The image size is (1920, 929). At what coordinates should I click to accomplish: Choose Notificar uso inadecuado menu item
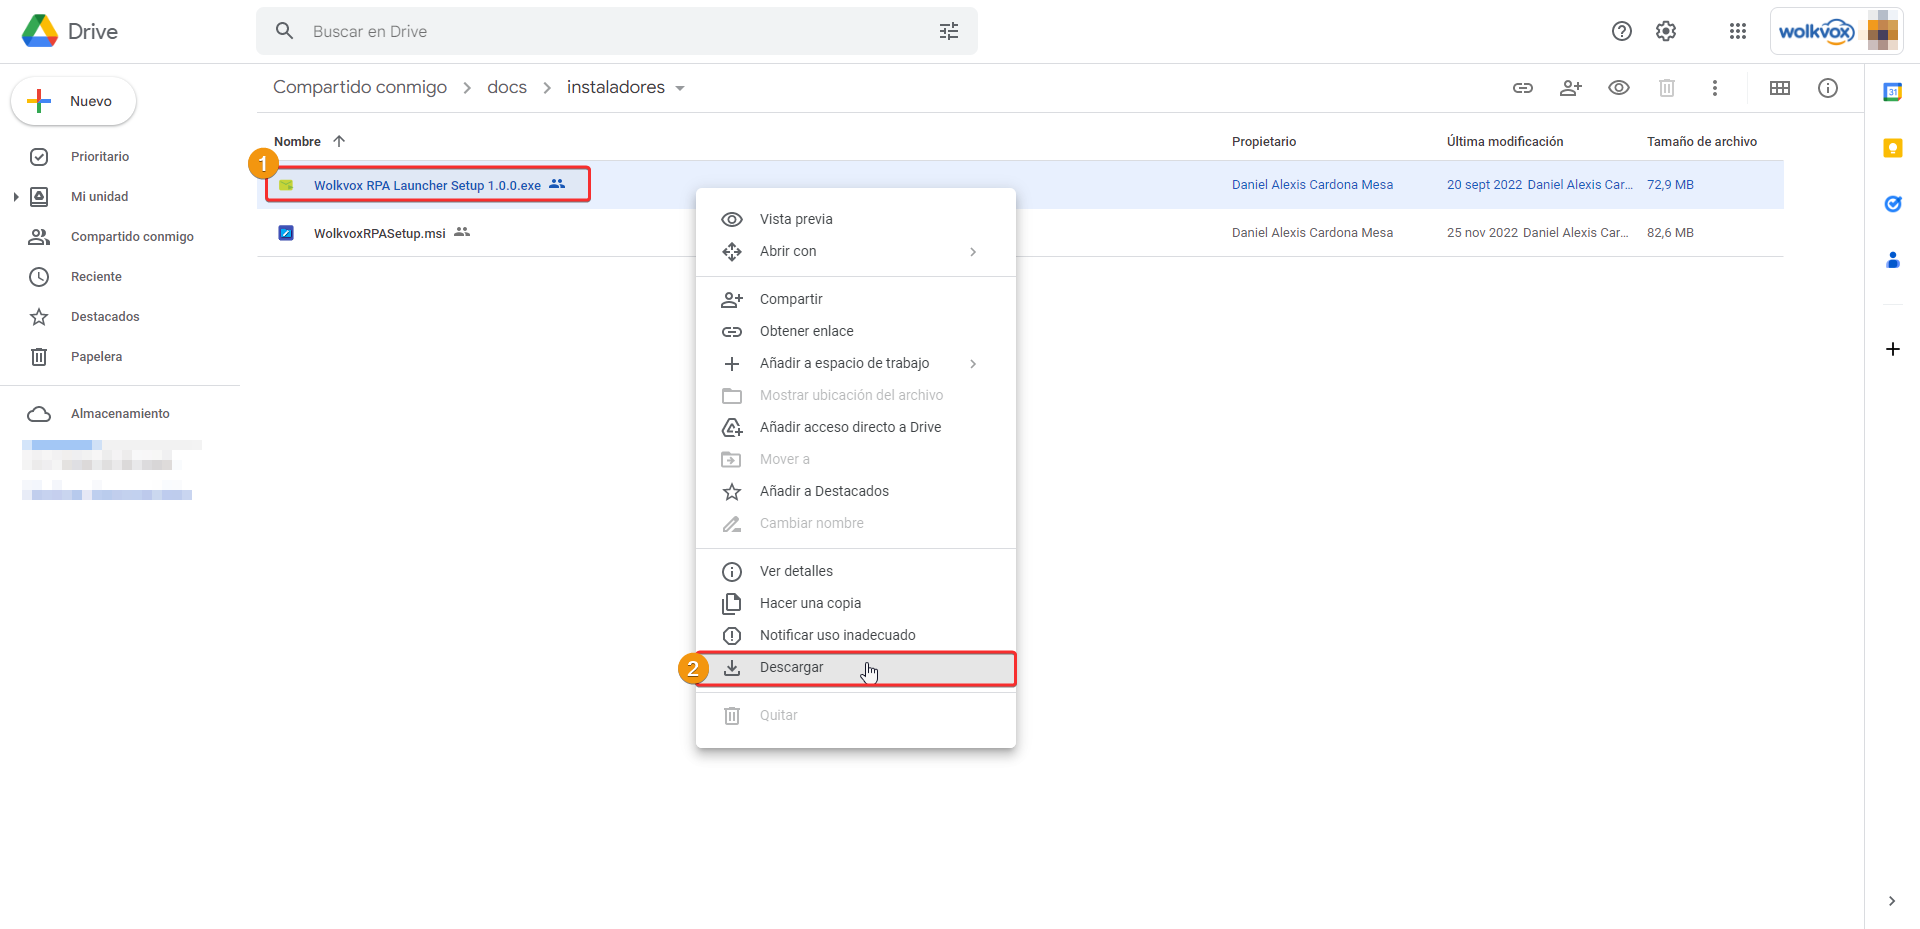click(856, 635)
